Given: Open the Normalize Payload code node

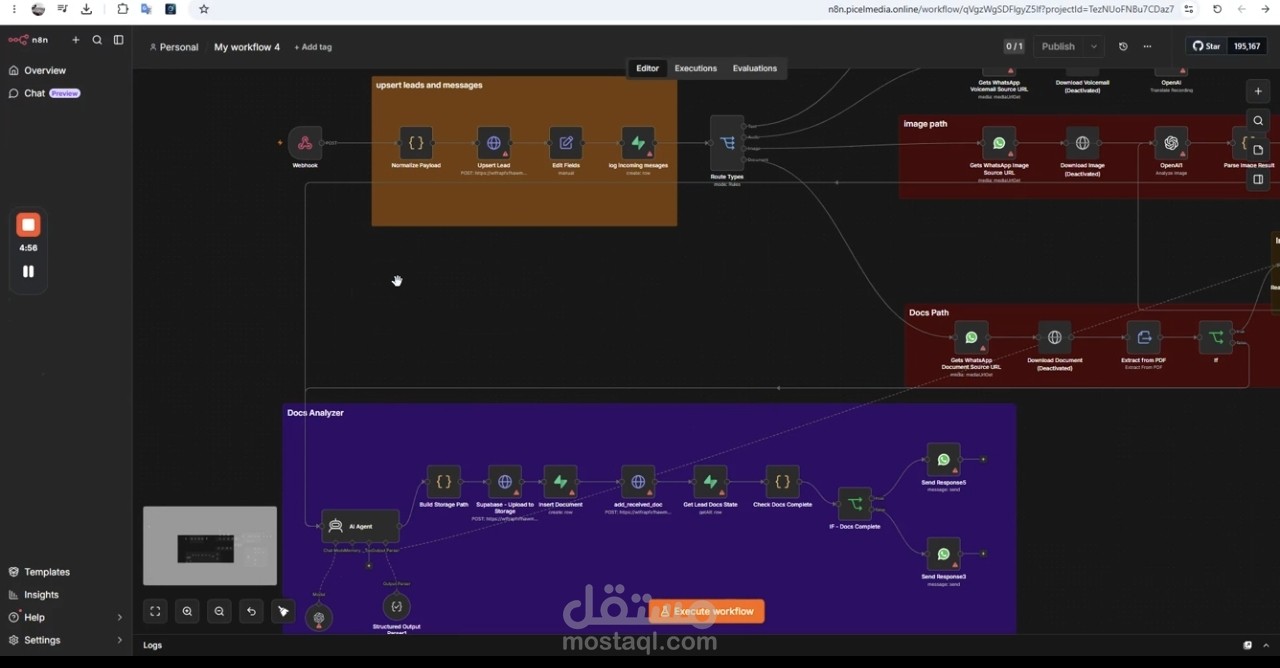Looking at the screenshot, I should click(x=416, y=143).
